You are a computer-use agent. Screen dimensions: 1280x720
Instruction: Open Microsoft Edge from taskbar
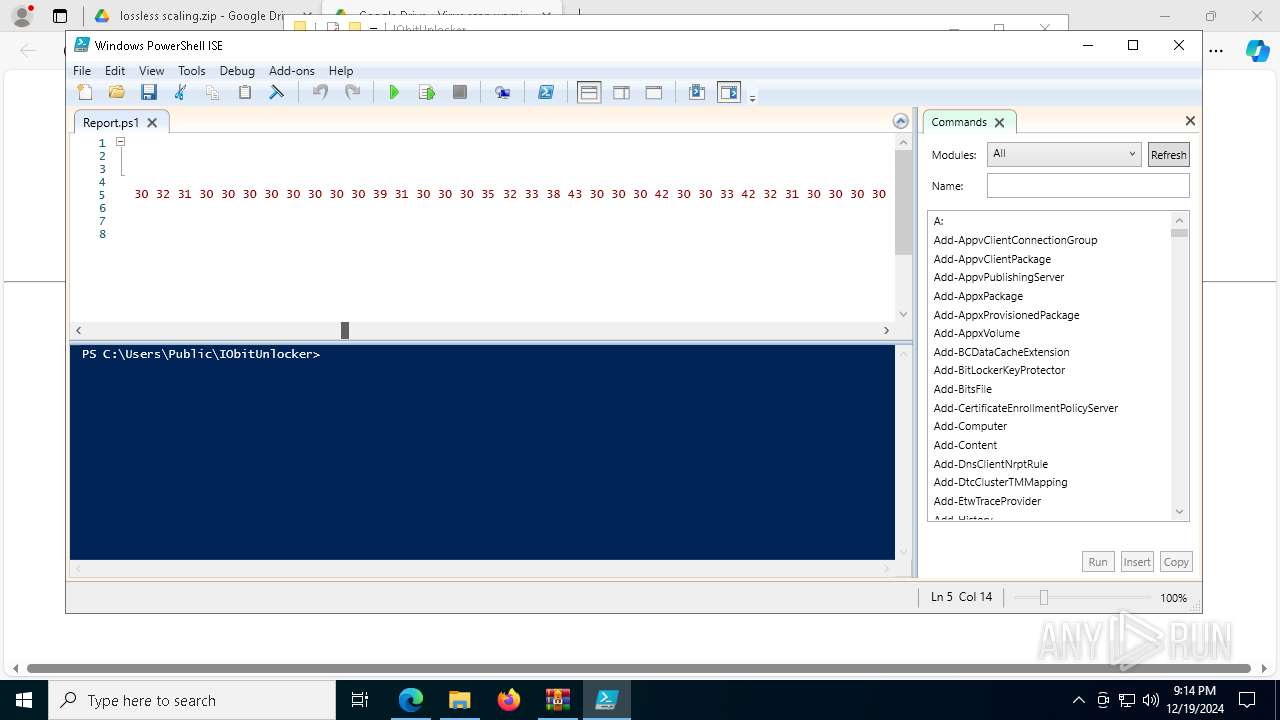pyautogui.click(x=411, y=700)
